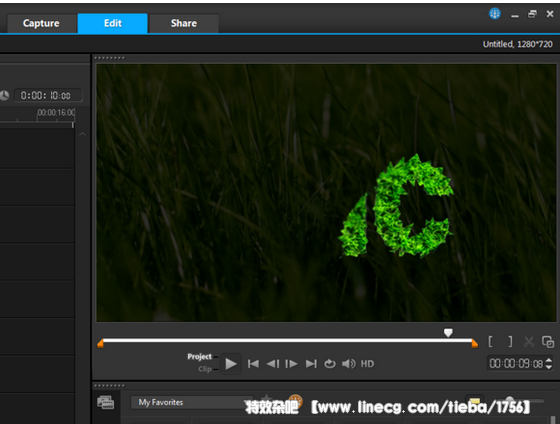Step forward to the next frame

click(x=291, y=364)
